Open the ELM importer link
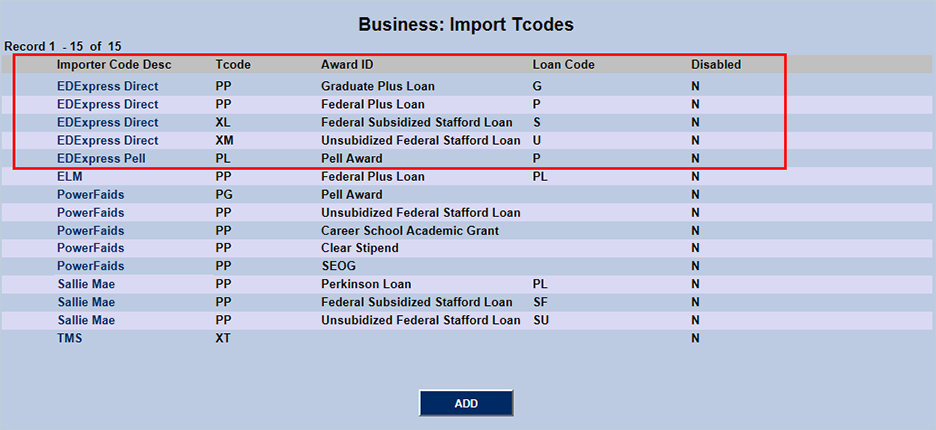The width and height of the screenshot is (936, 430). 69,176
